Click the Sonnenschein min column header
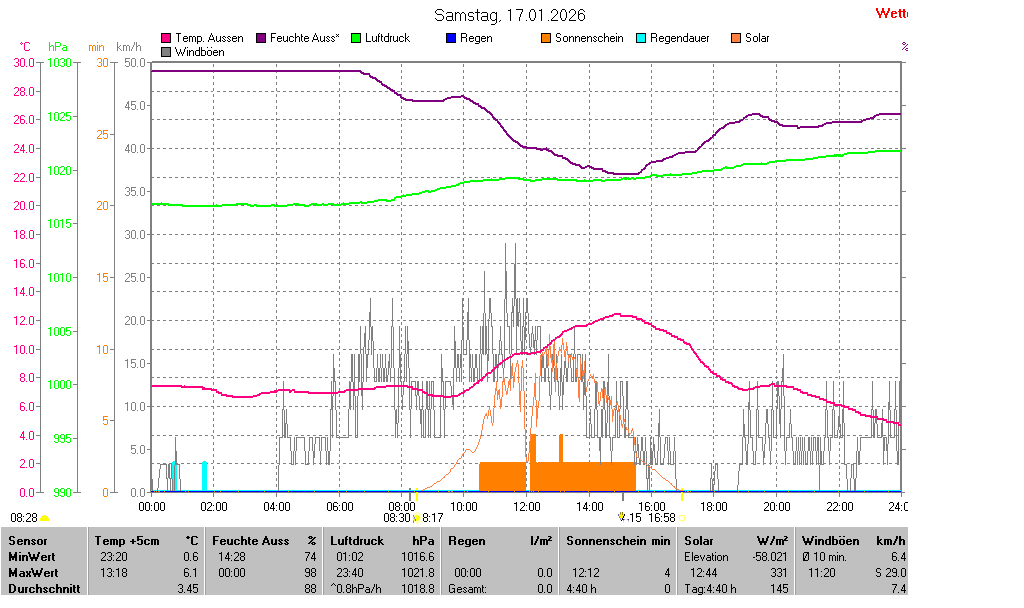 tap(618, 541)
